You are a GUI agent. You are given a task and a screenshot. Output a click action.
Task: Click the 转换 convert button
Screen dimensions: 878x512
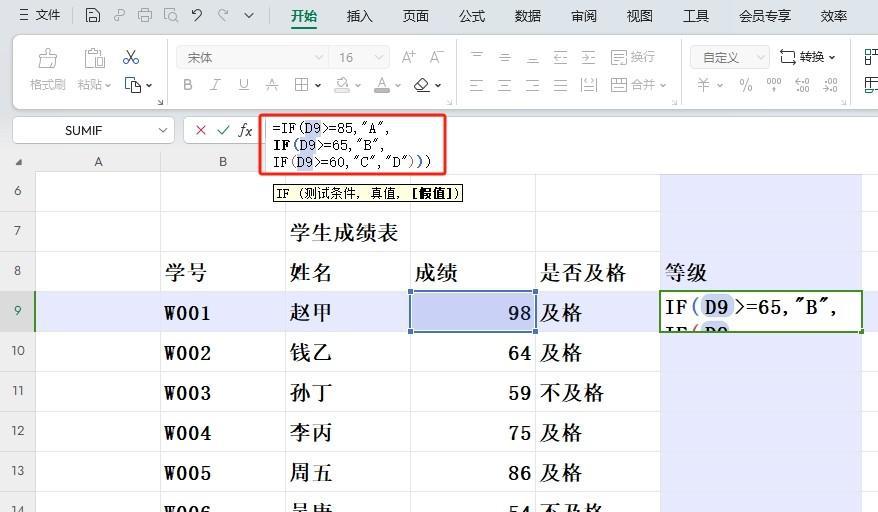coord(807,57)
